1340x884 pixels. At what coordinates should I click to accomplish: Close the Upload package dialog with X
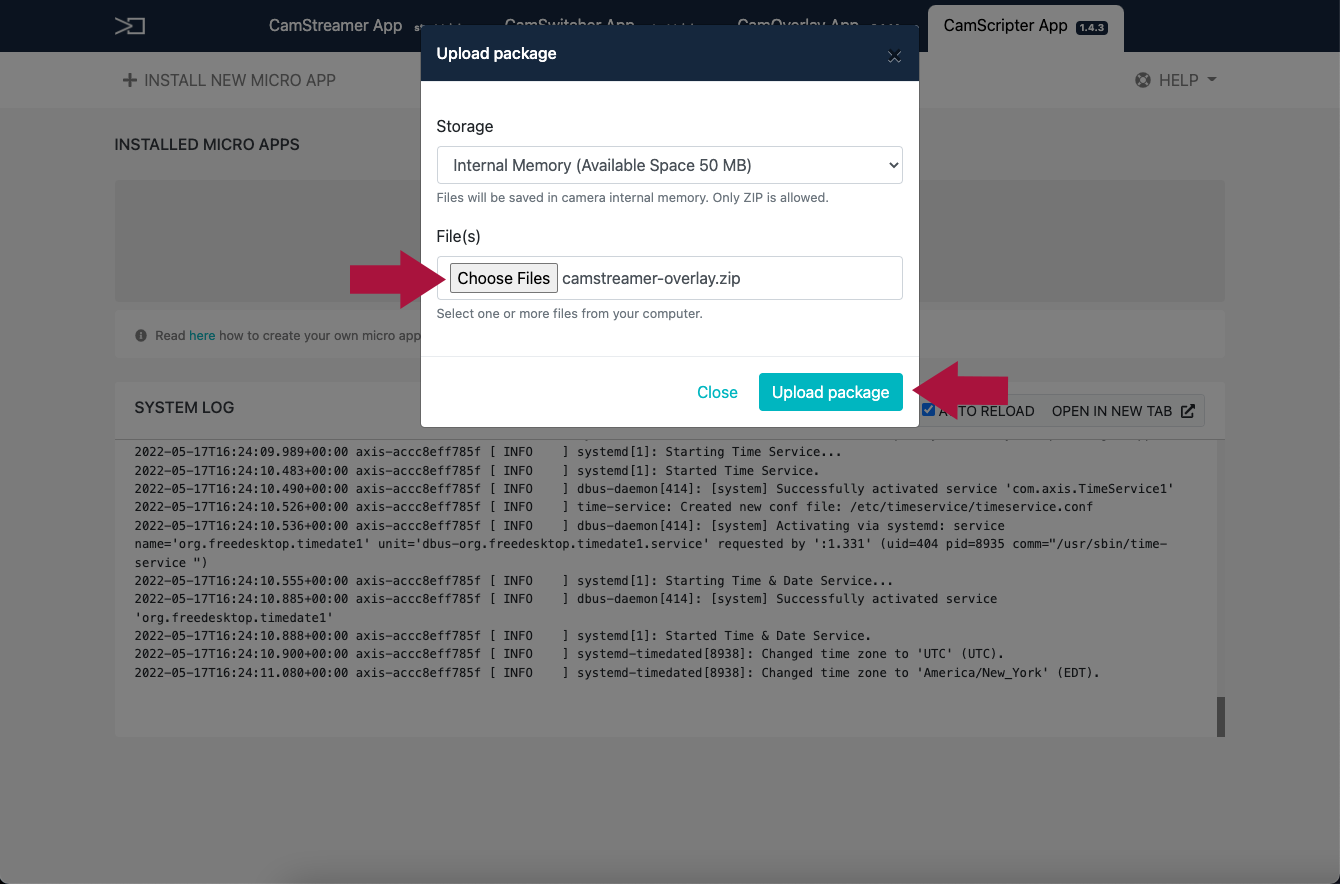tap(894, 56)
